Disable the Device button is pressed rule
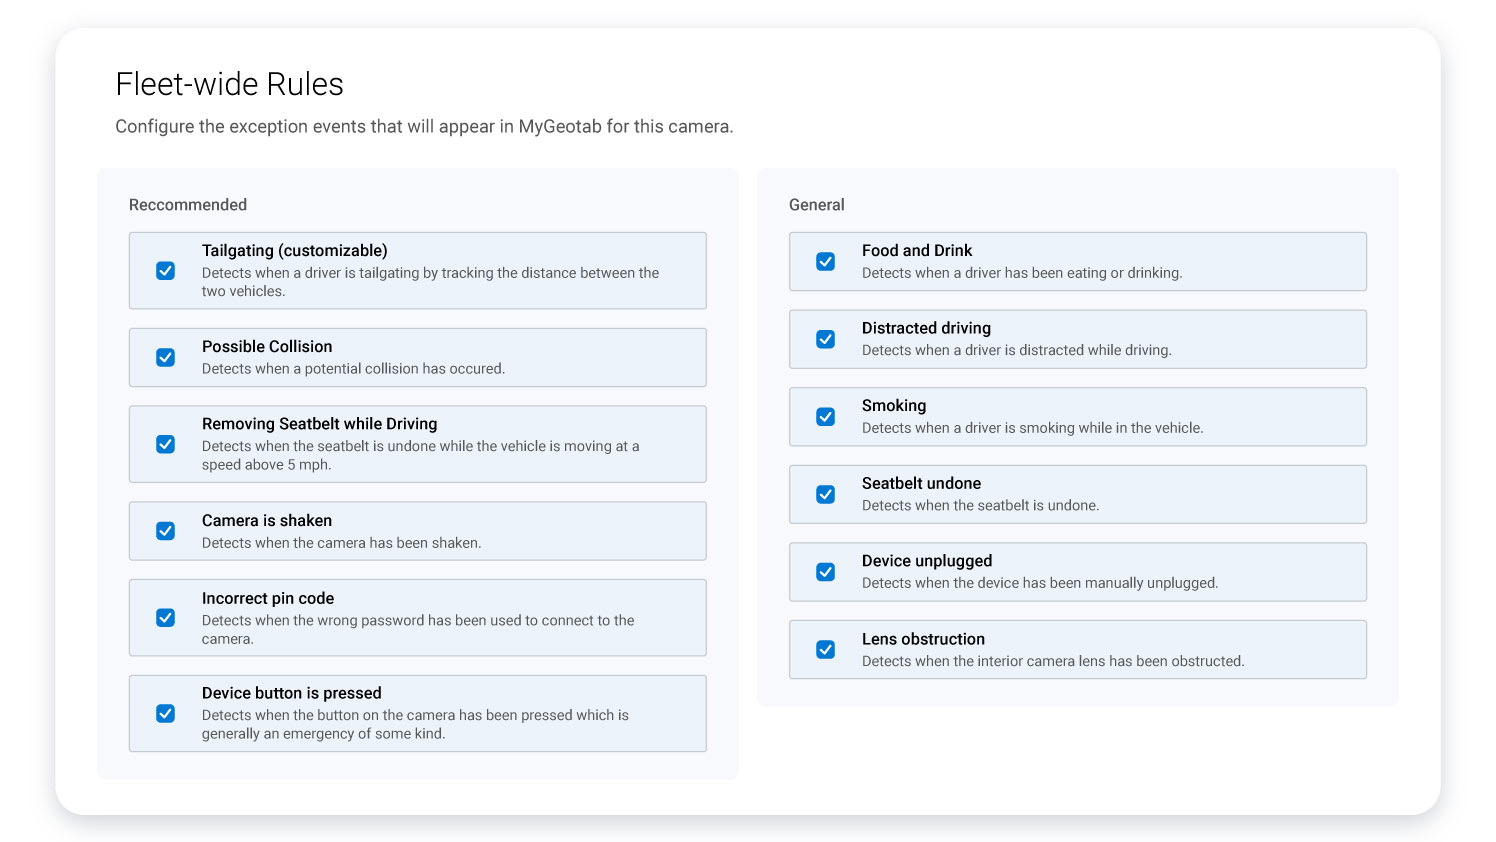The height and width of the screenshot is (842, 1496). point(166,713)
